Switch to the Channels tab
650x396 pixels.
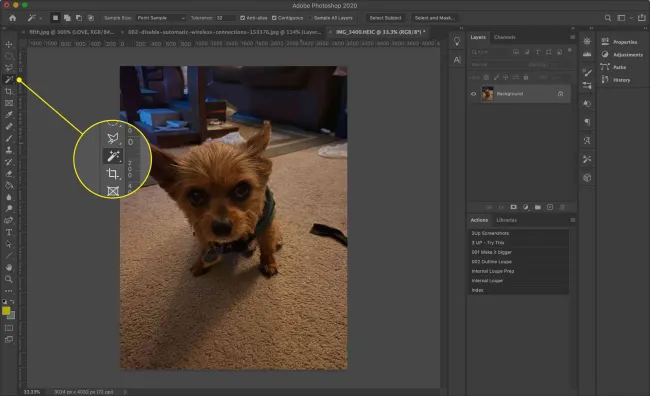[x=504, y=37]
